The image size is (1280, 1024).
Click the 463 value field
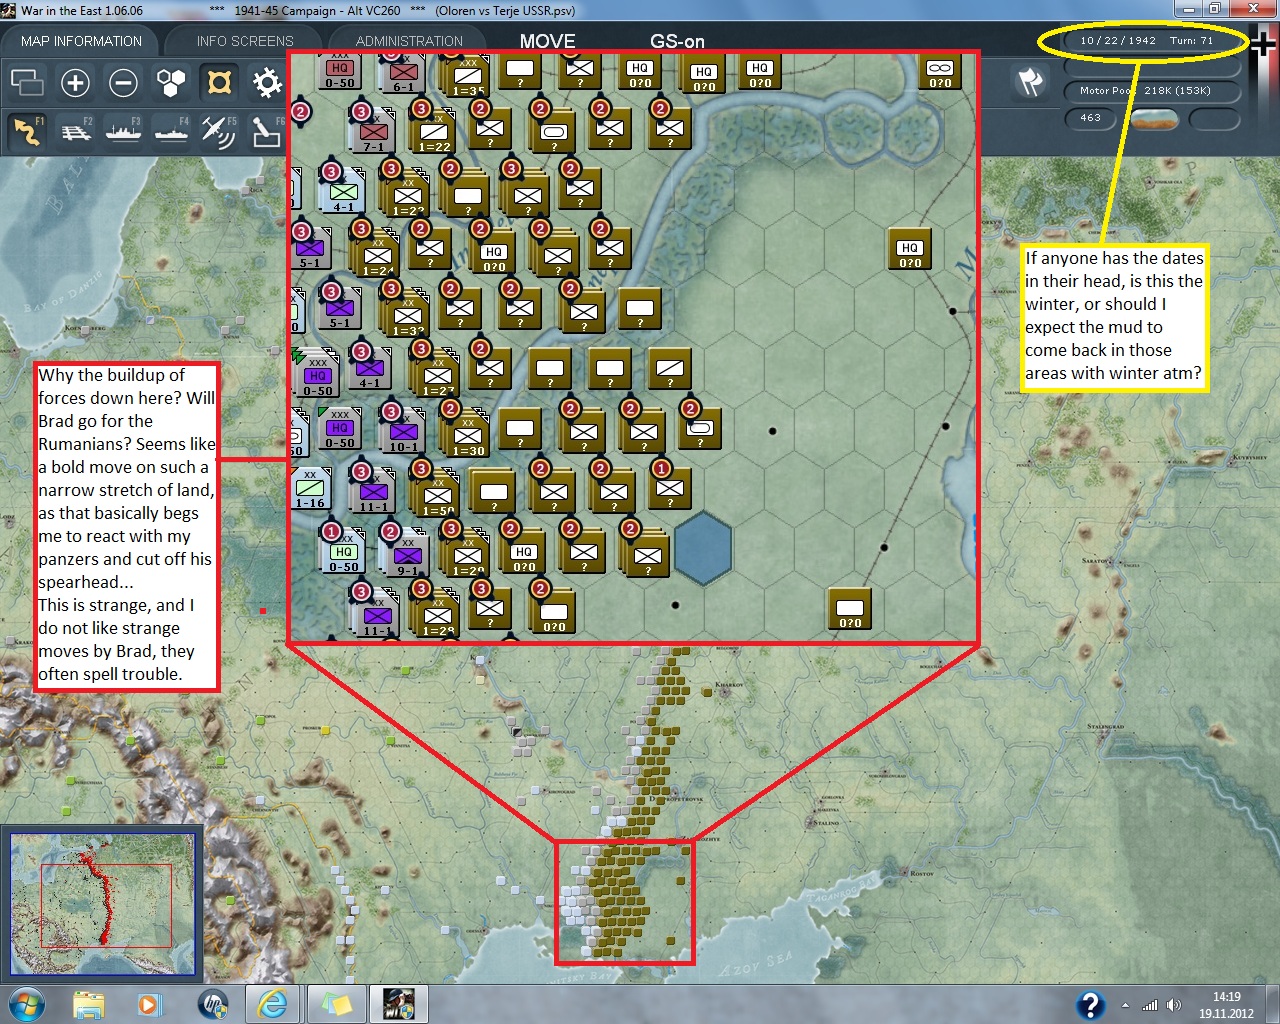click(1091, 118)
